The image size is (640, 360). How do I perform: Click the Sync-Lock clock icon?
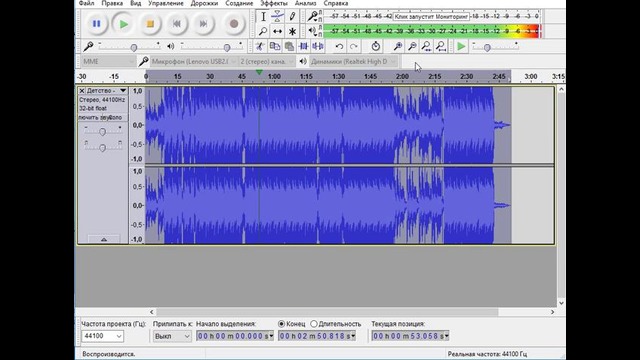[x=376, y=46]
